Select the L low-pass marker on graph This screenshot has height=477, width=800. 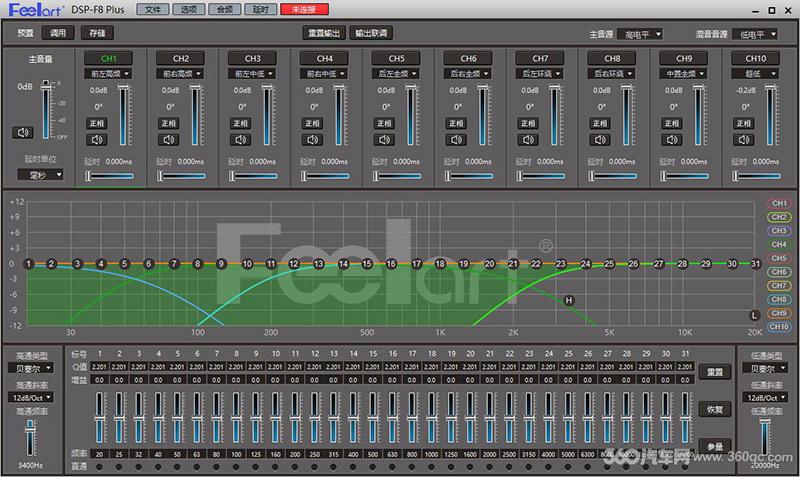[x=755, y=315]
